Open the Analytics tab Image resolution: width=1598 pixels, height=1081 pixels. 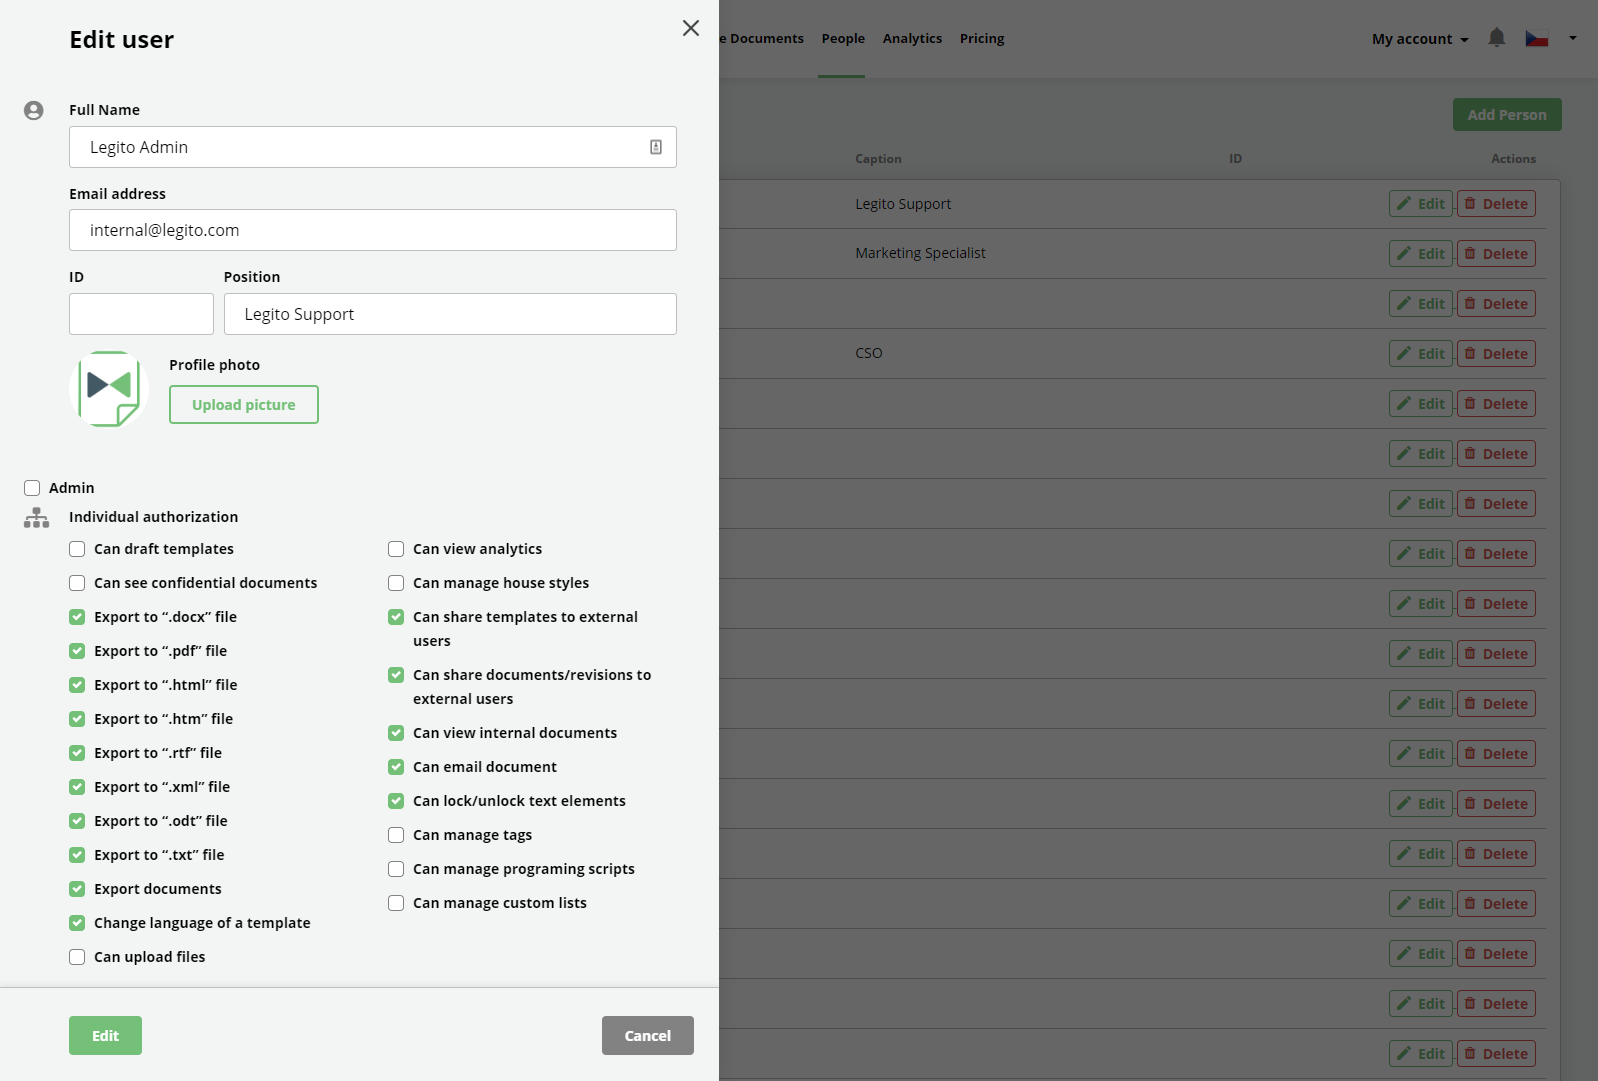click(912, 39)
